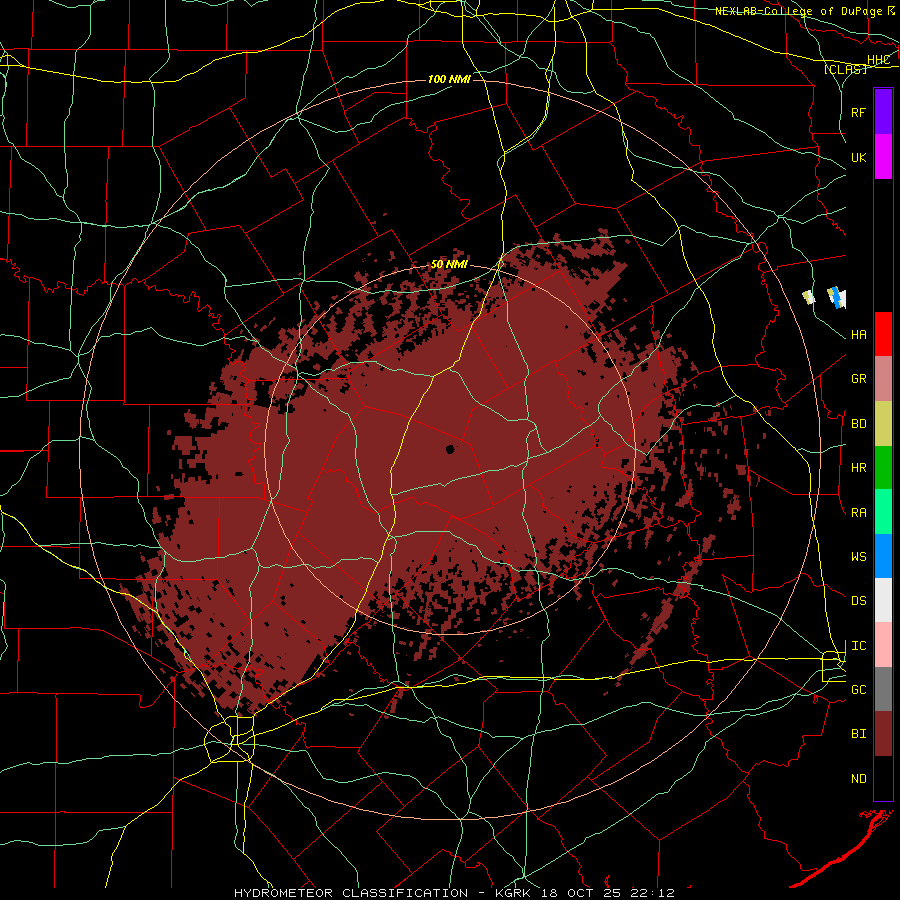Viewport: 900px width, 900px height.
Task: Click the 'HR' legend label
Action: pos(858,468)
